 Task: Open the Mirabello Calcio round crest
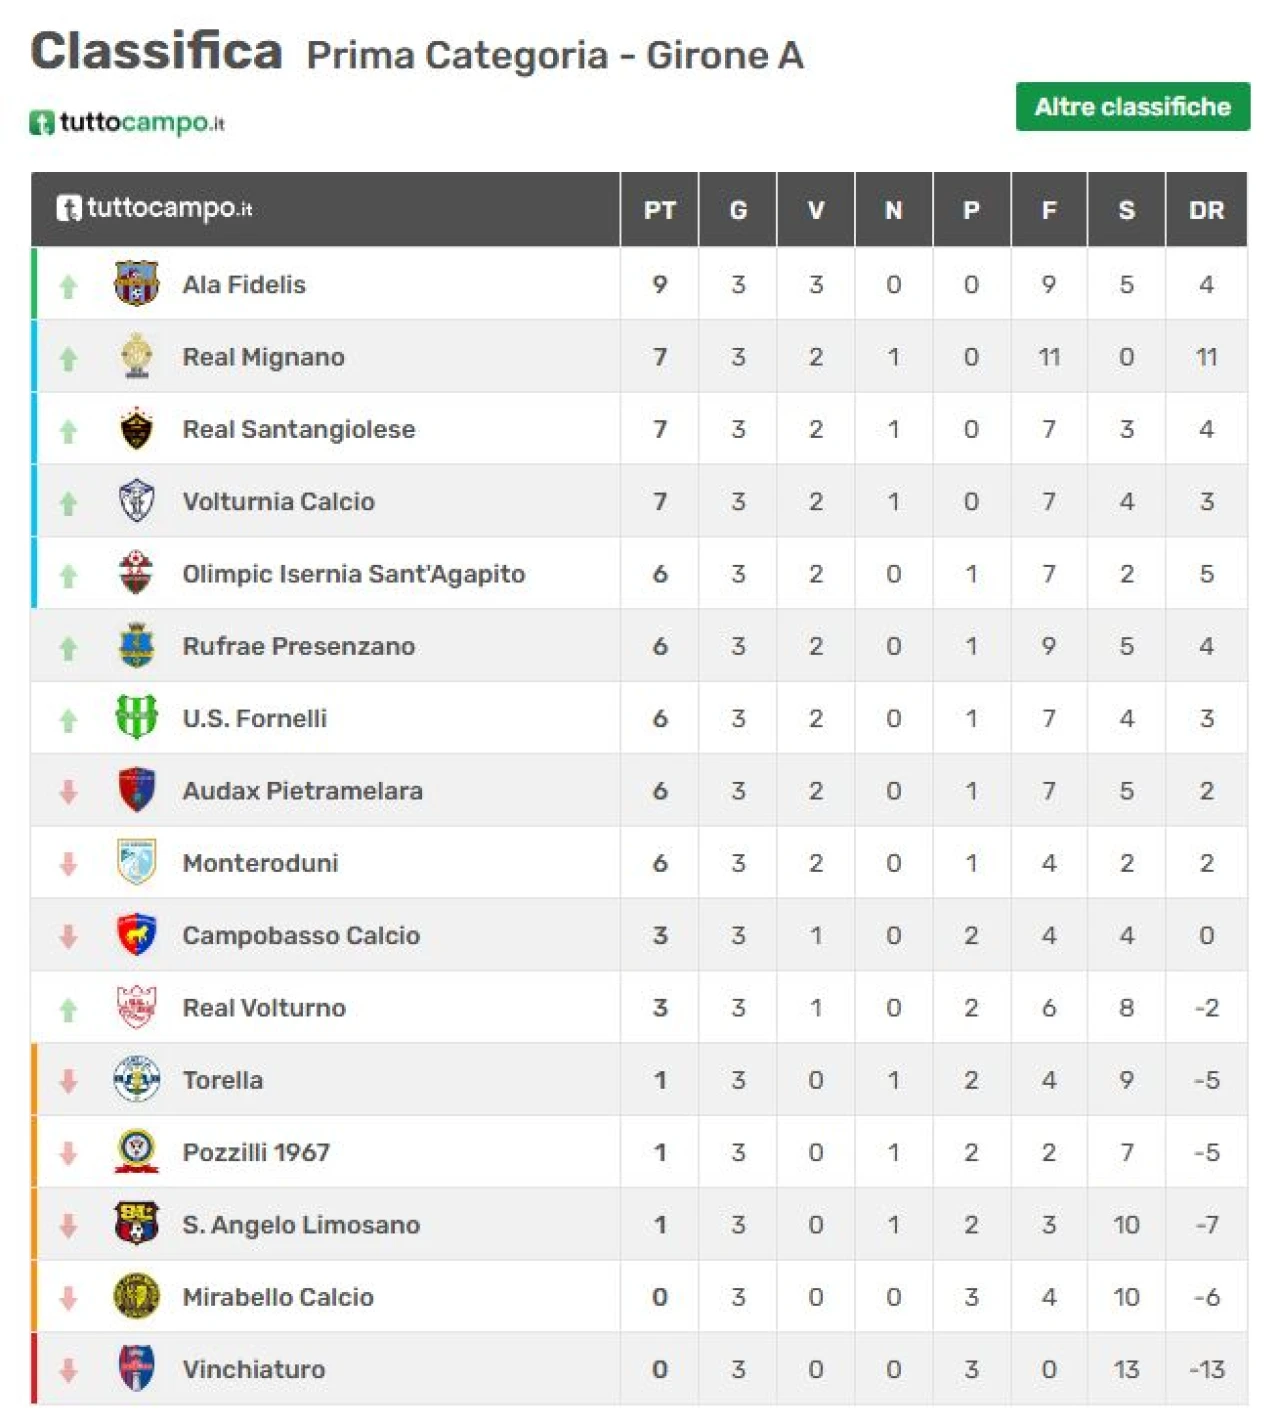(137, 1297)
